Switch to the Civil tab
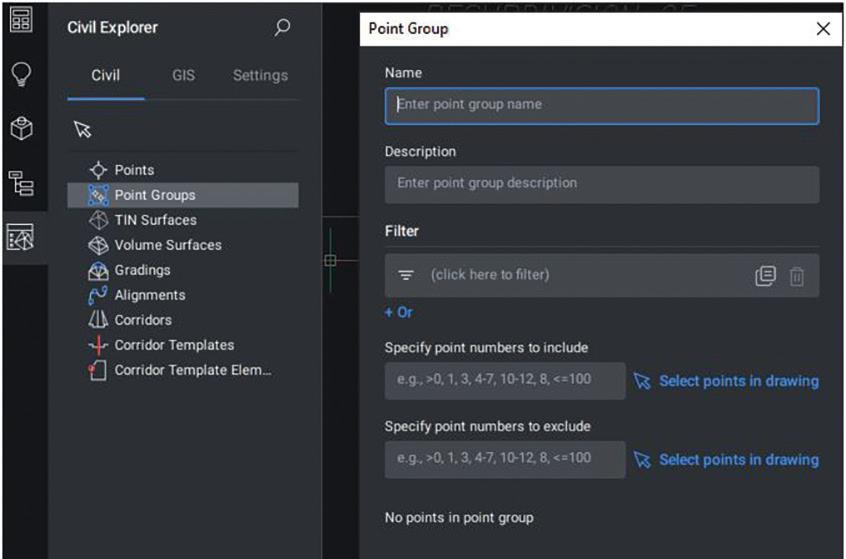Screen dimensions: 846x559 [106, 76]
